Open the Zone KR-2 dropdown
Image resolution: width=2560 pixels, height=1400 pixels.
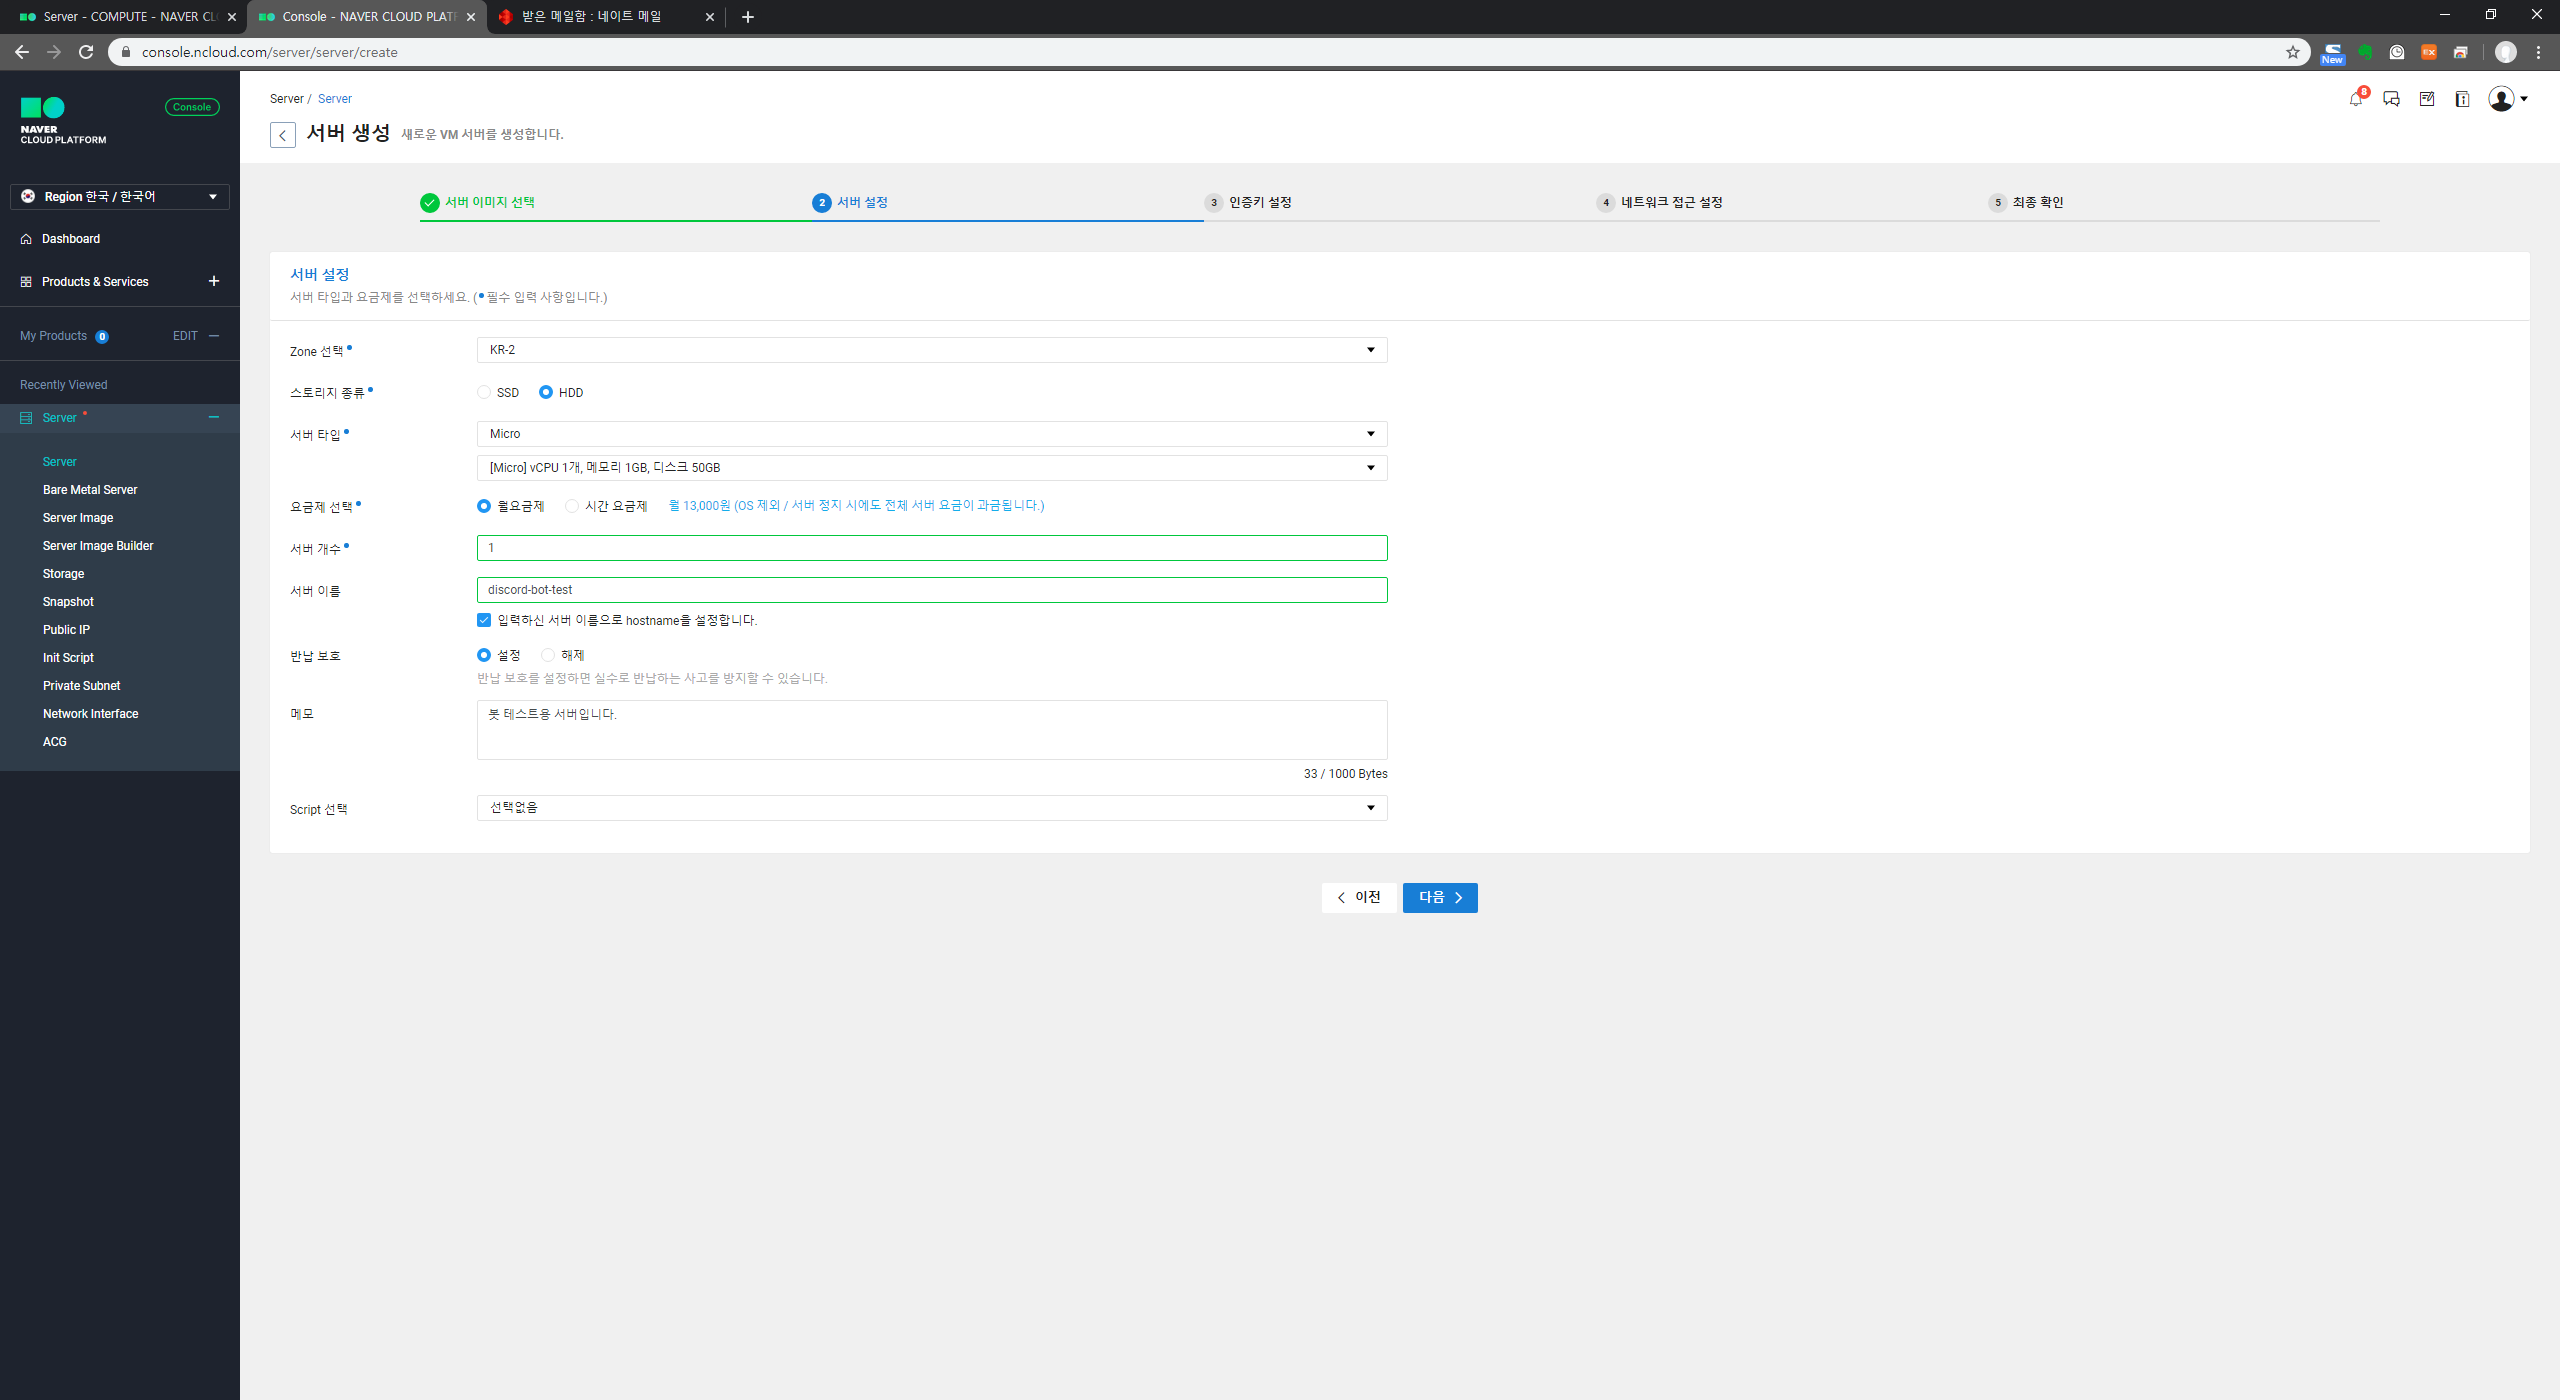(931, 350)
